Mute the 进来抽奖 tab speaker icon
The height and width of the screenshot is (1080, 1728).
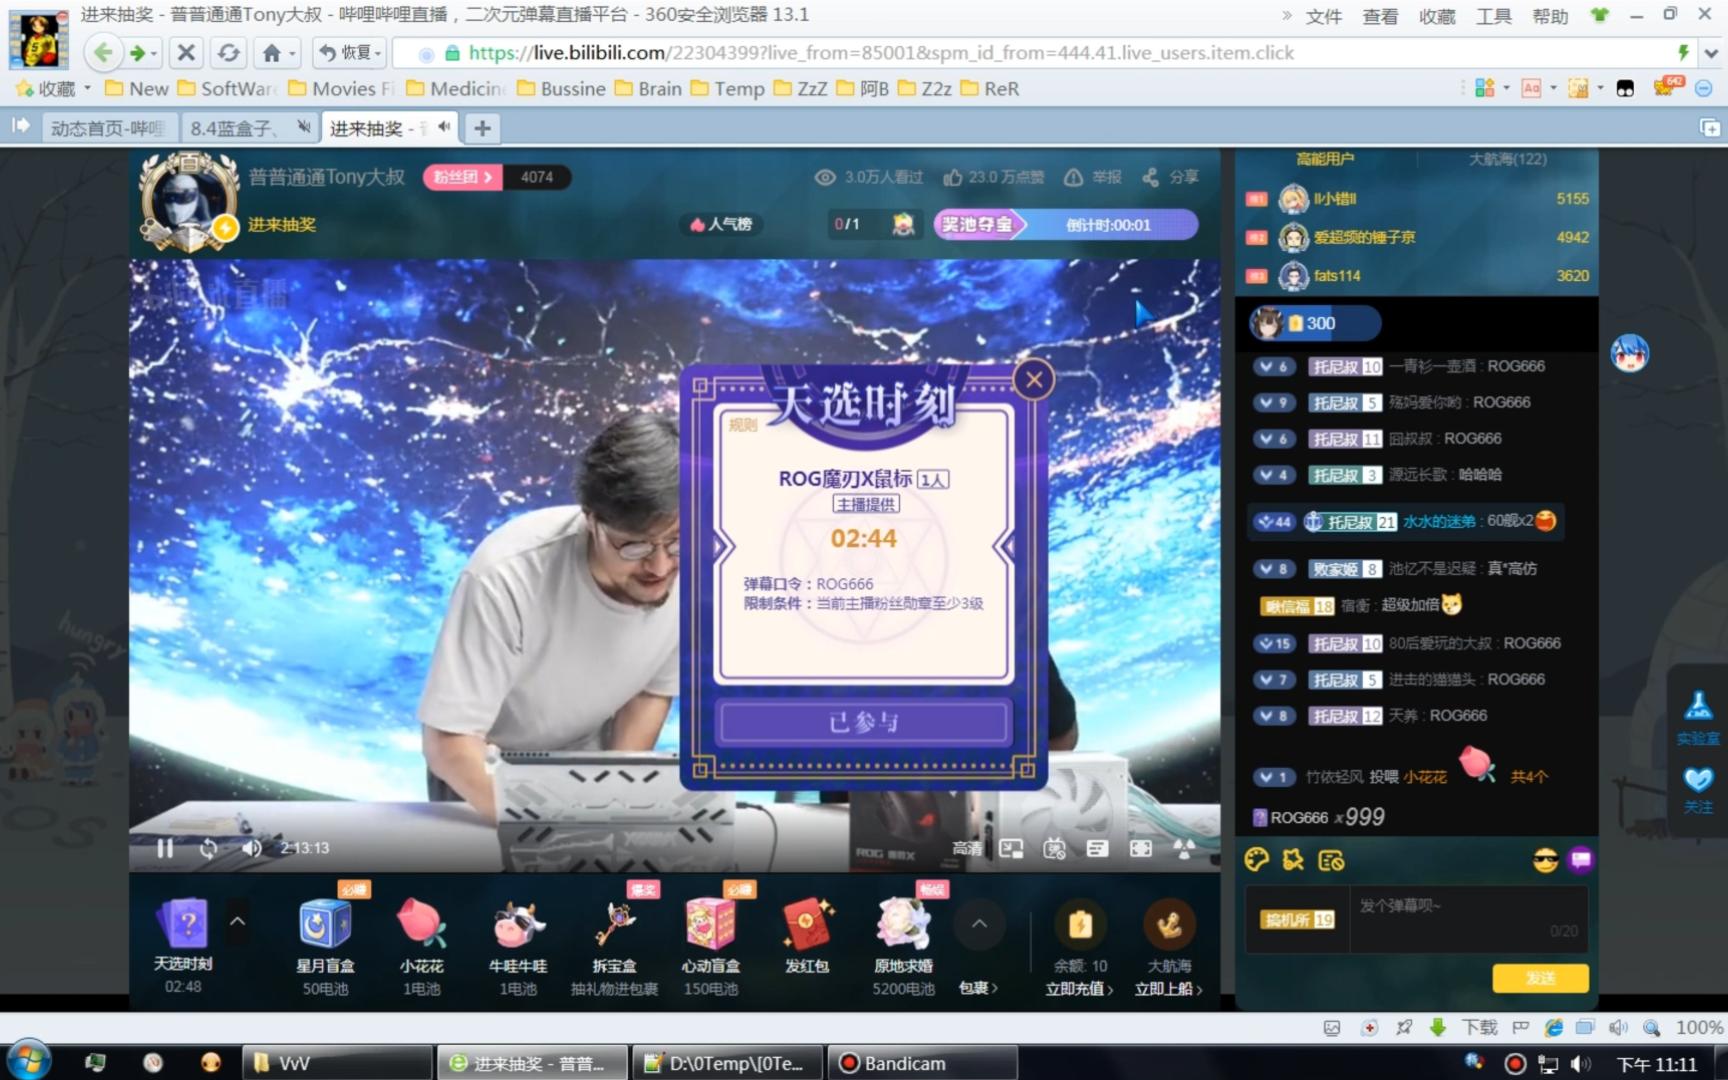[444, 127]
